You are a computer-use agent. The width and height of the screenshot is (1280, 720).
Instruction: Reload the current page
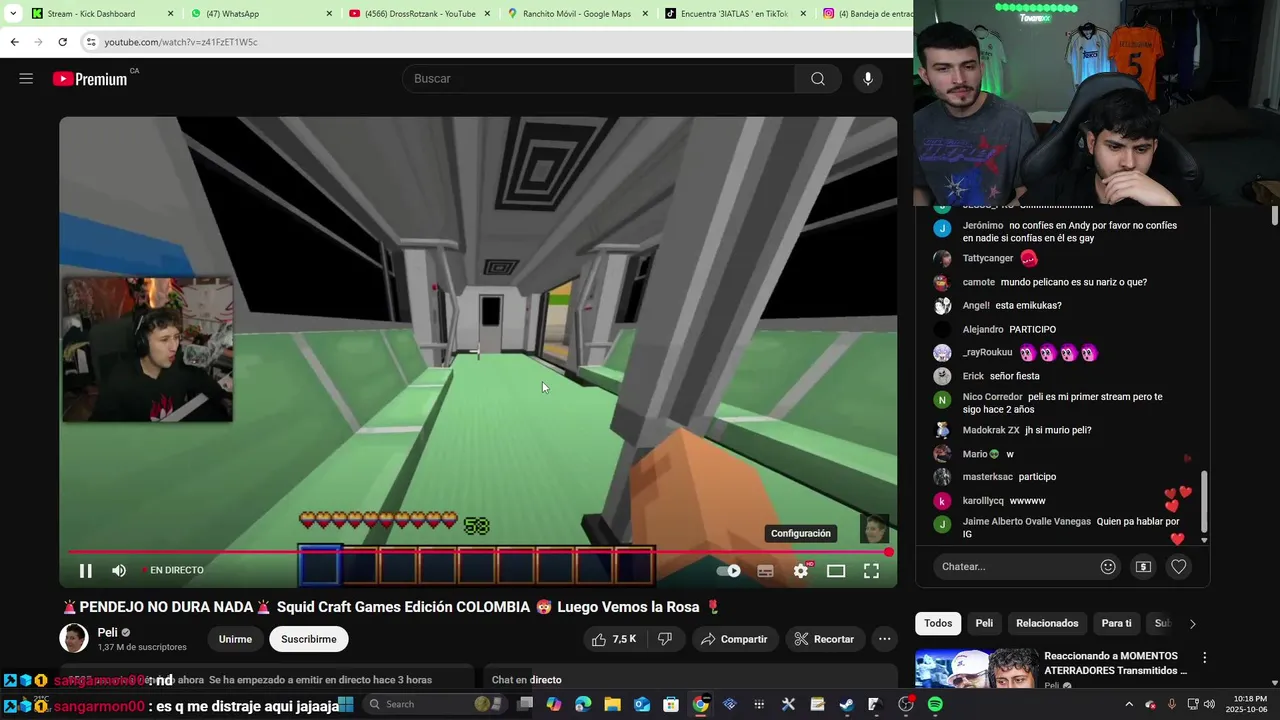[62, 42]
